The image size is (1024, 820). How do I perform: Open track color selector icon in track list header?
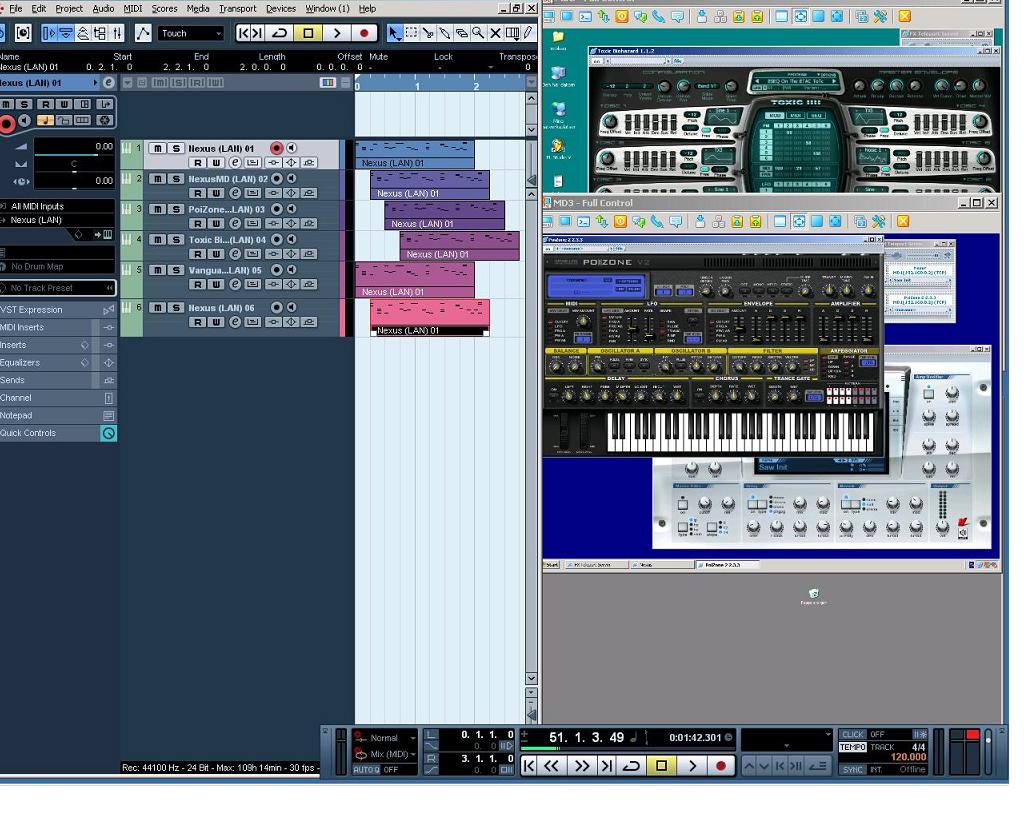(x=328, y=83)
